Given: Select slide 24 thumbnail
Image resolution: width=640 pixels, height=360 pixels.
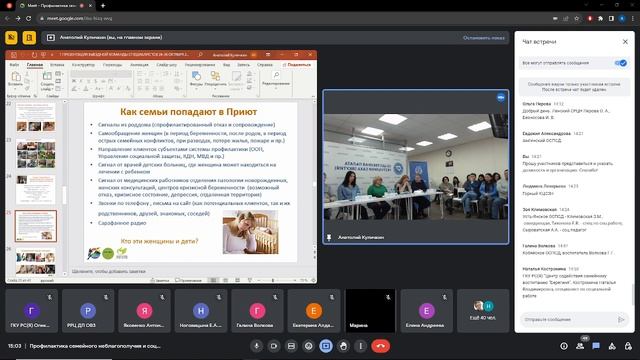Looking at the screenshot, I should pos(36,189).
